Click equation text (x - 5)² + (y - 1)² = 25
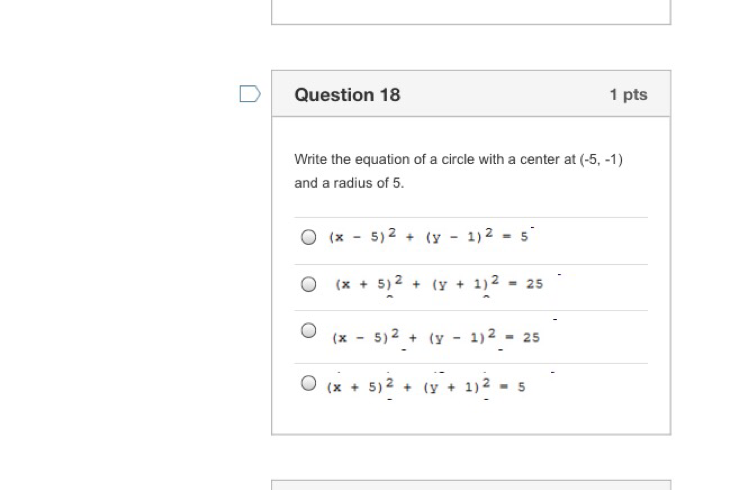This screenshot has width=748, height=490. (x=435, y=337)
